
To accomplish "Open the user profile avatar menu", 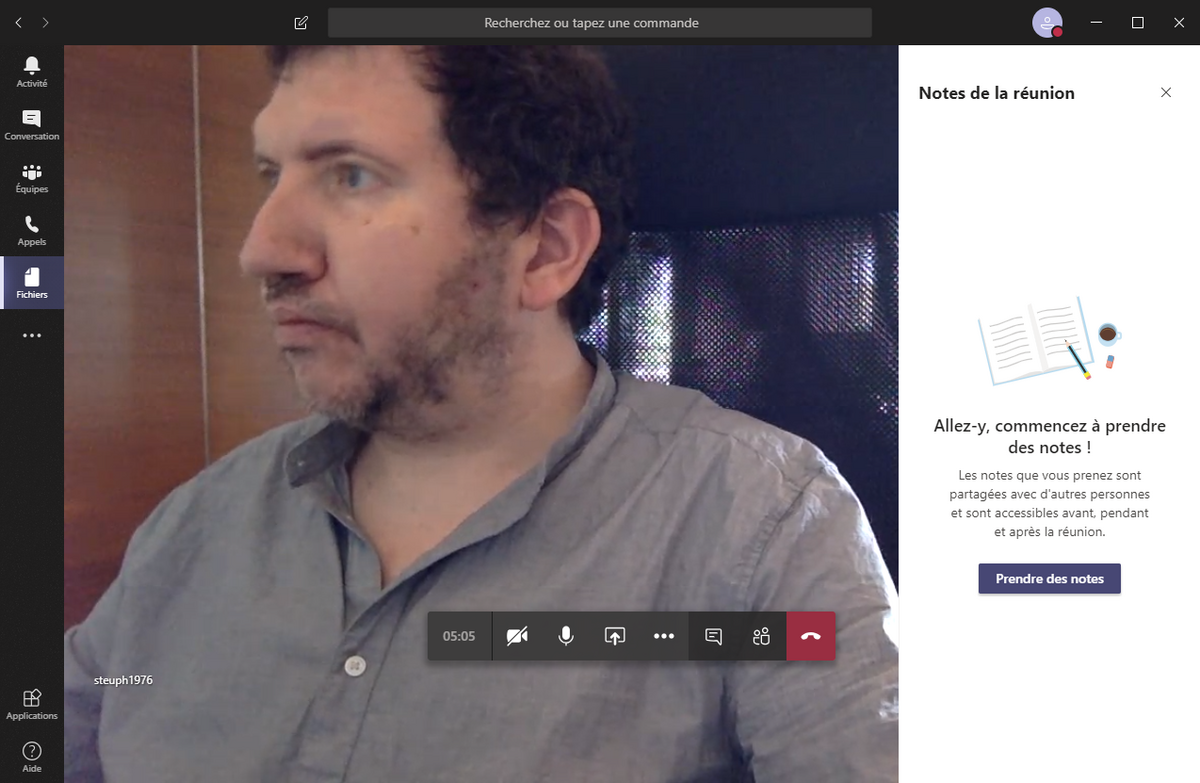I will pos(1047,22).
